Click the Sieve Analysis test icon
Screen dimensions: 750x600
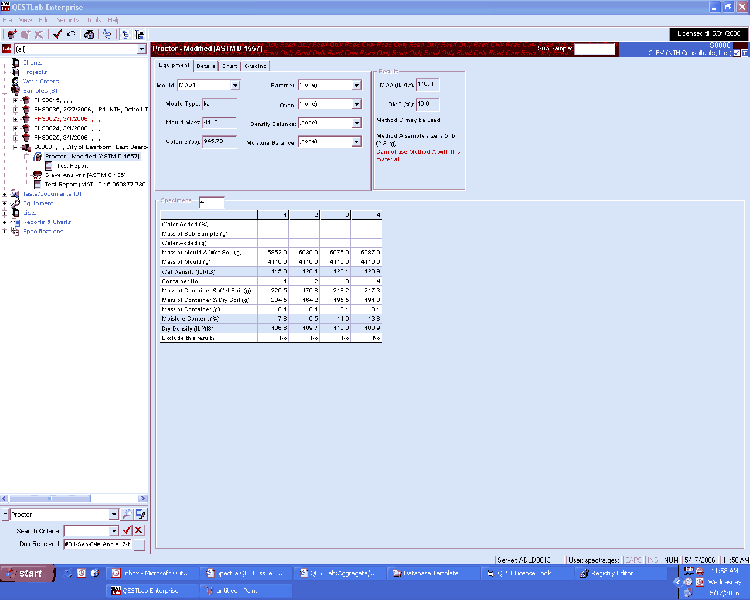pos(37,175)
